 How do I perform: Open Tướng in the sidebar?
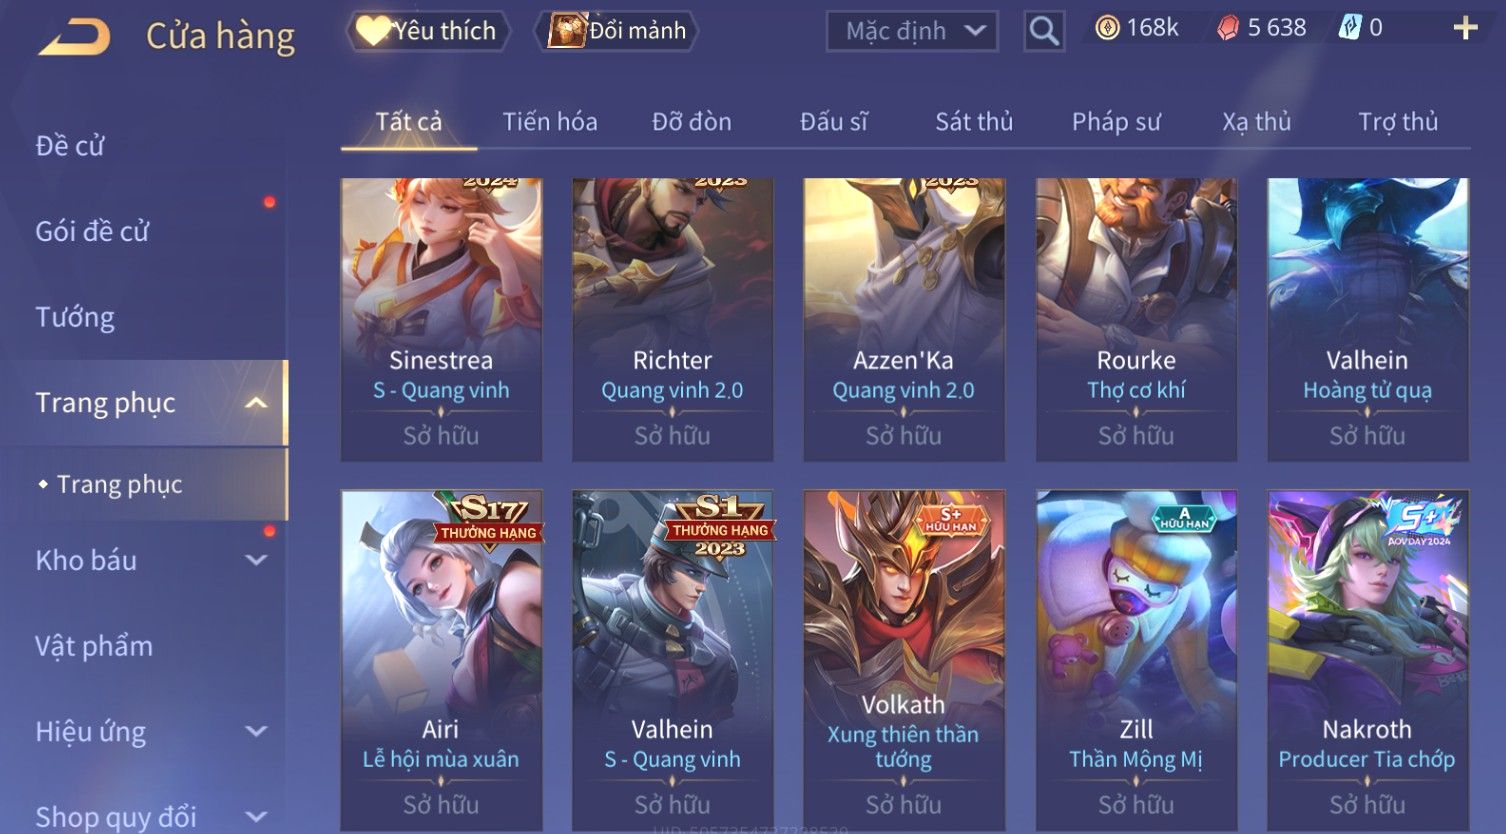[75, 318]
